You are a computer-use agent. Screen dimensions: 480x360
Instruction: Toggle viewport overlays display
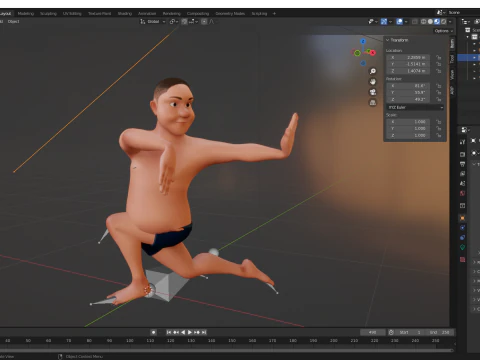point(399,22)
